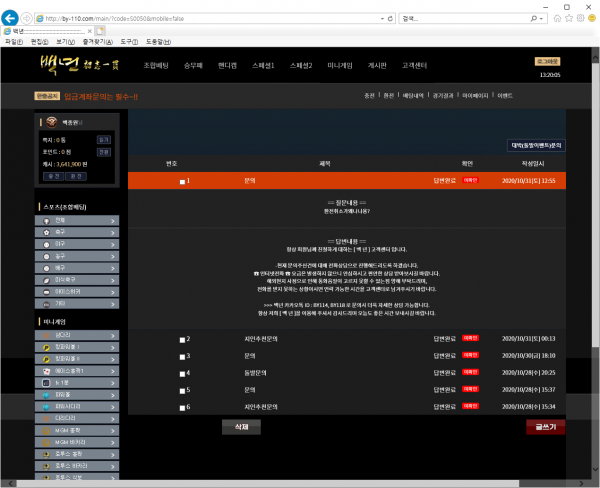600x488 pixels.
Task: Click the playing cards icon for 에이스홀짝1
Action: (x=46, y=371)
